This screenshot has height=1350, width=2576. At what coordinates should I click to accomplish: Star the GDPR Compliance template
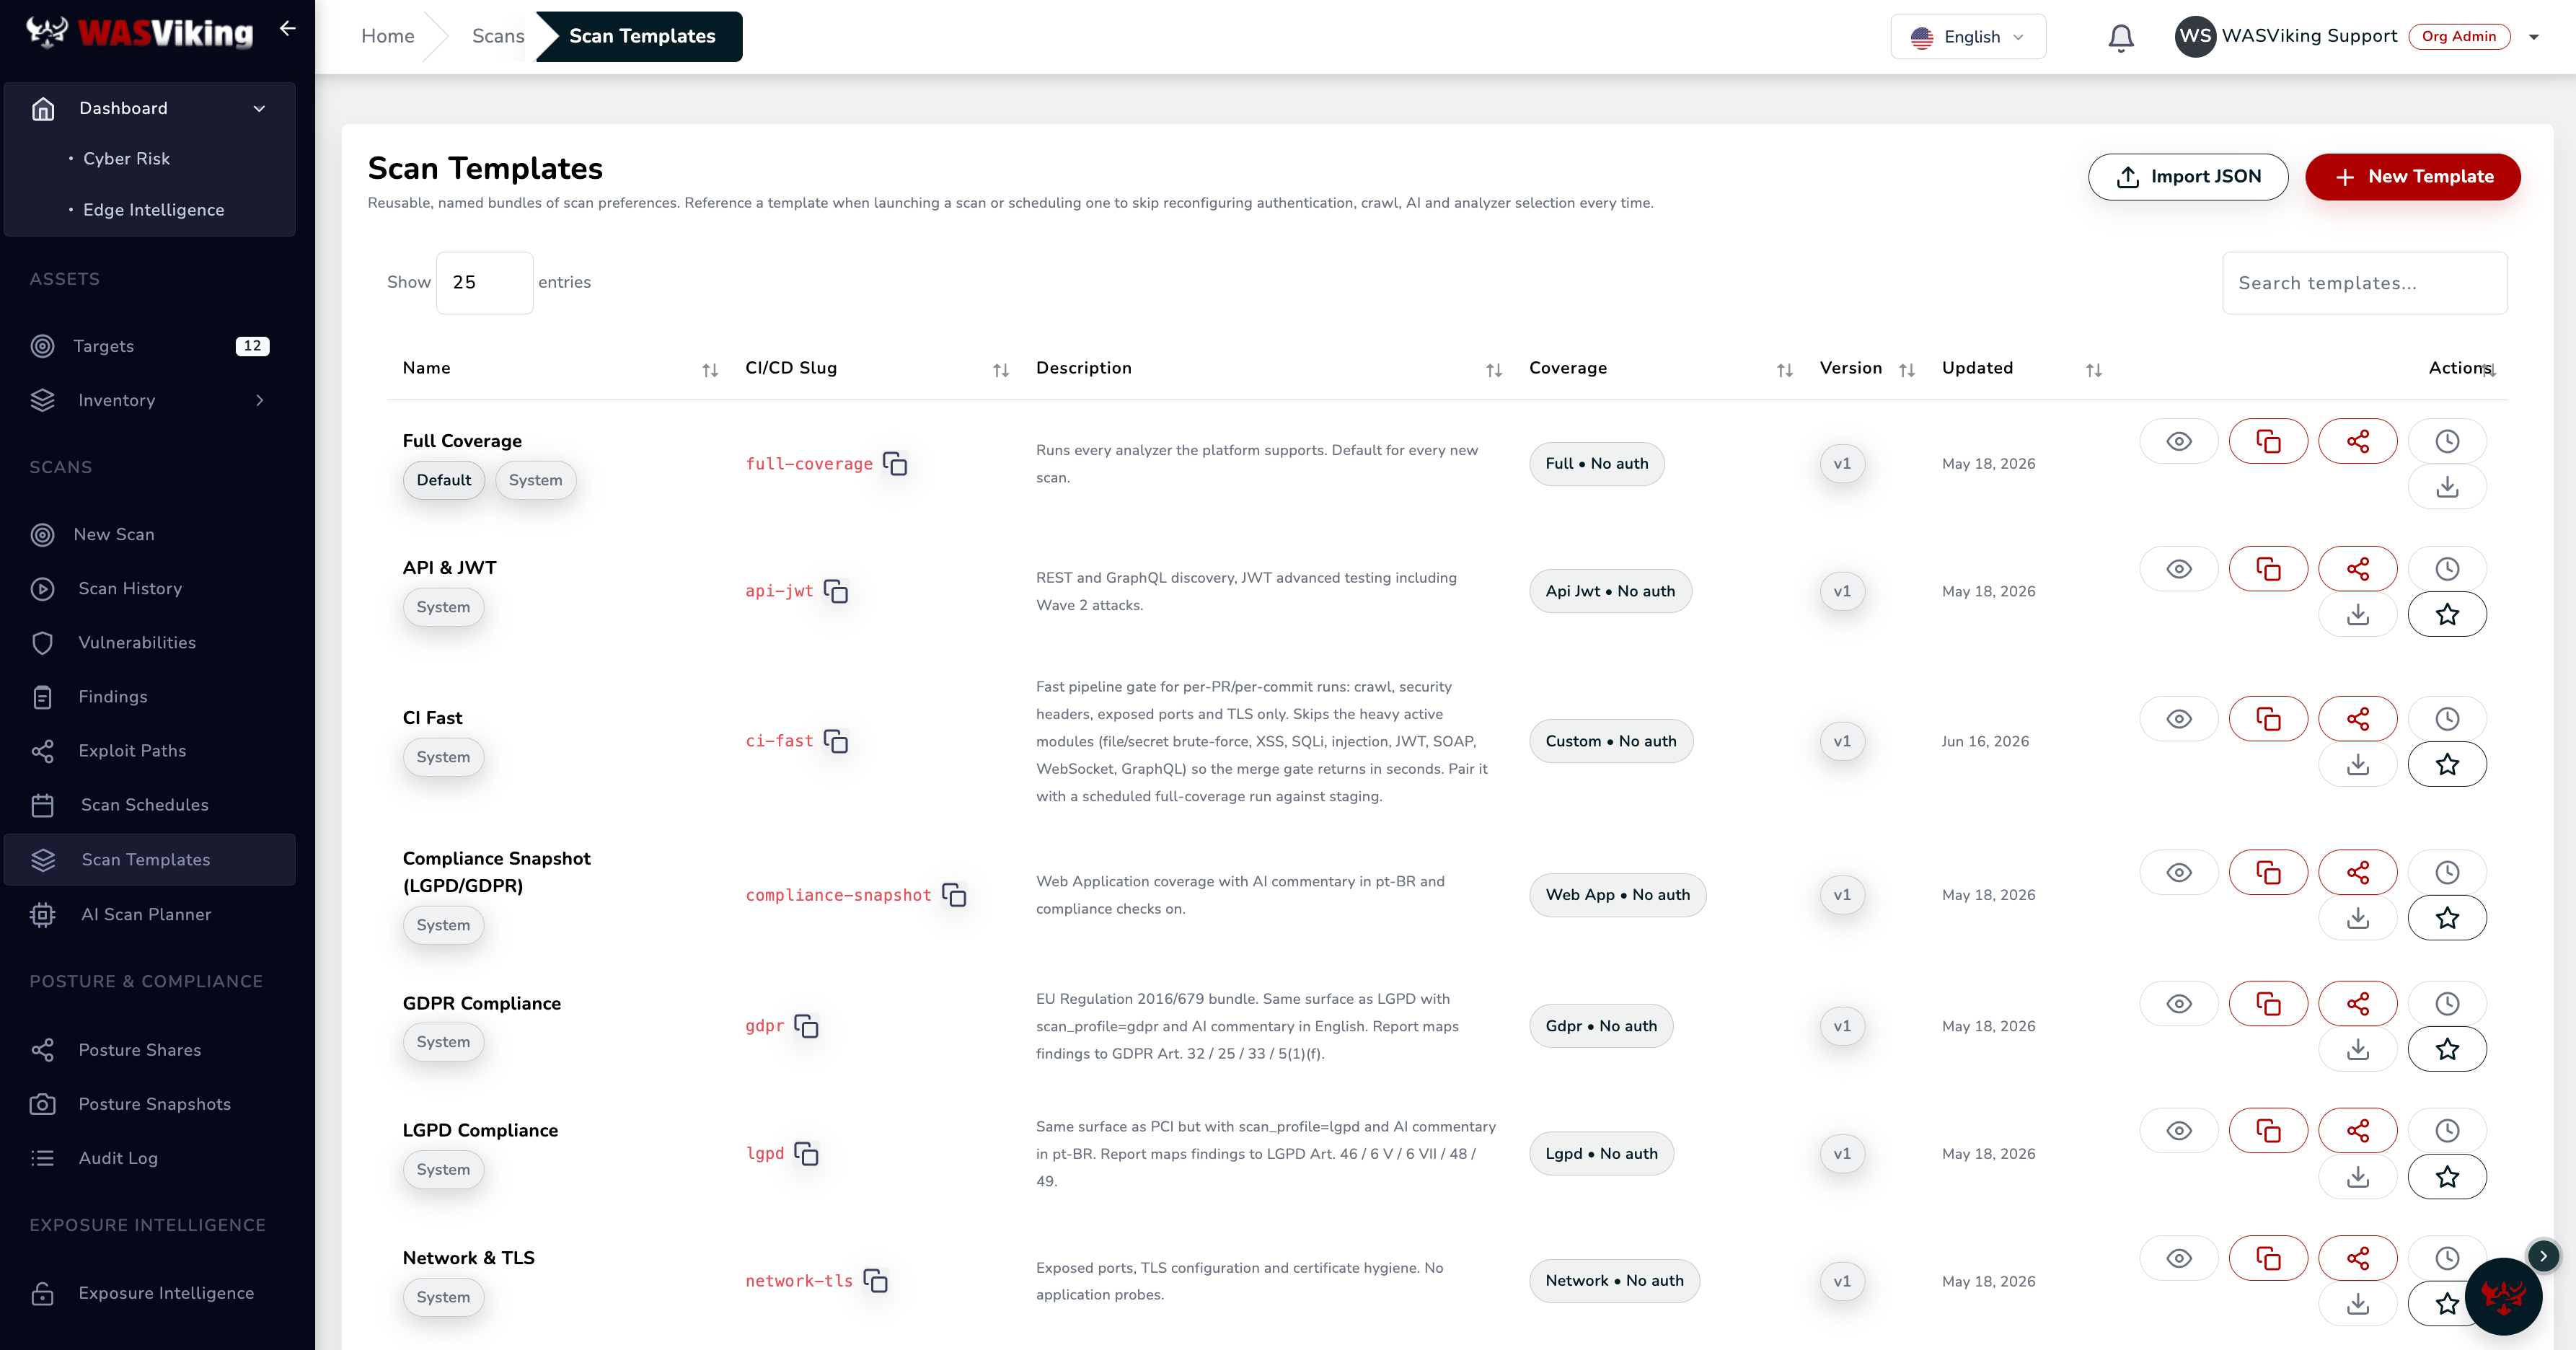[2447, 1049]
